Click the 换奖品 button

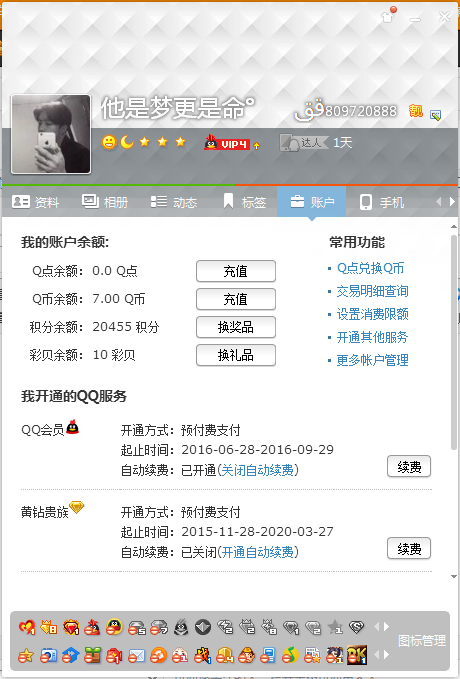click(x=236, y=327)
